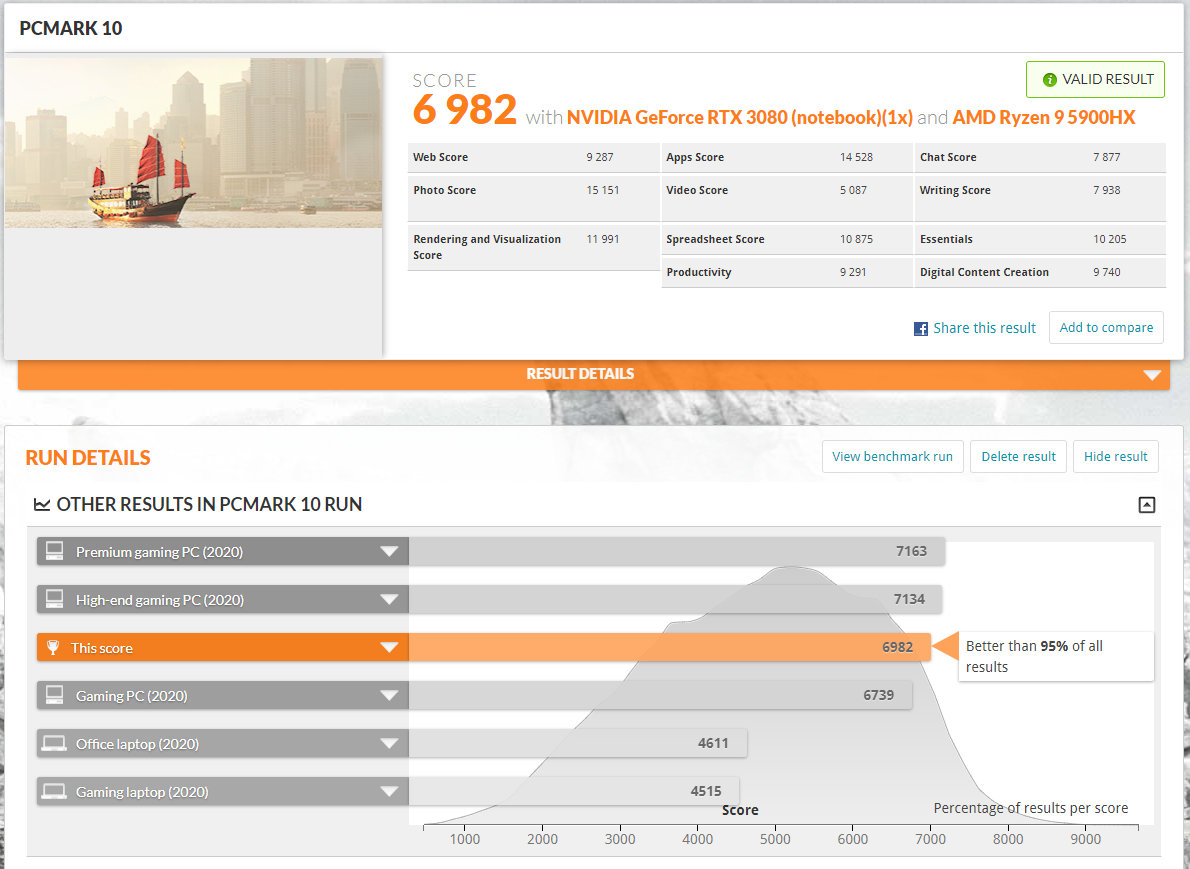The height and width of the screenshot is (869, 1190).
Task: Click the desktop icon on Premium gaming PC row
Action: tap(55, 551)
